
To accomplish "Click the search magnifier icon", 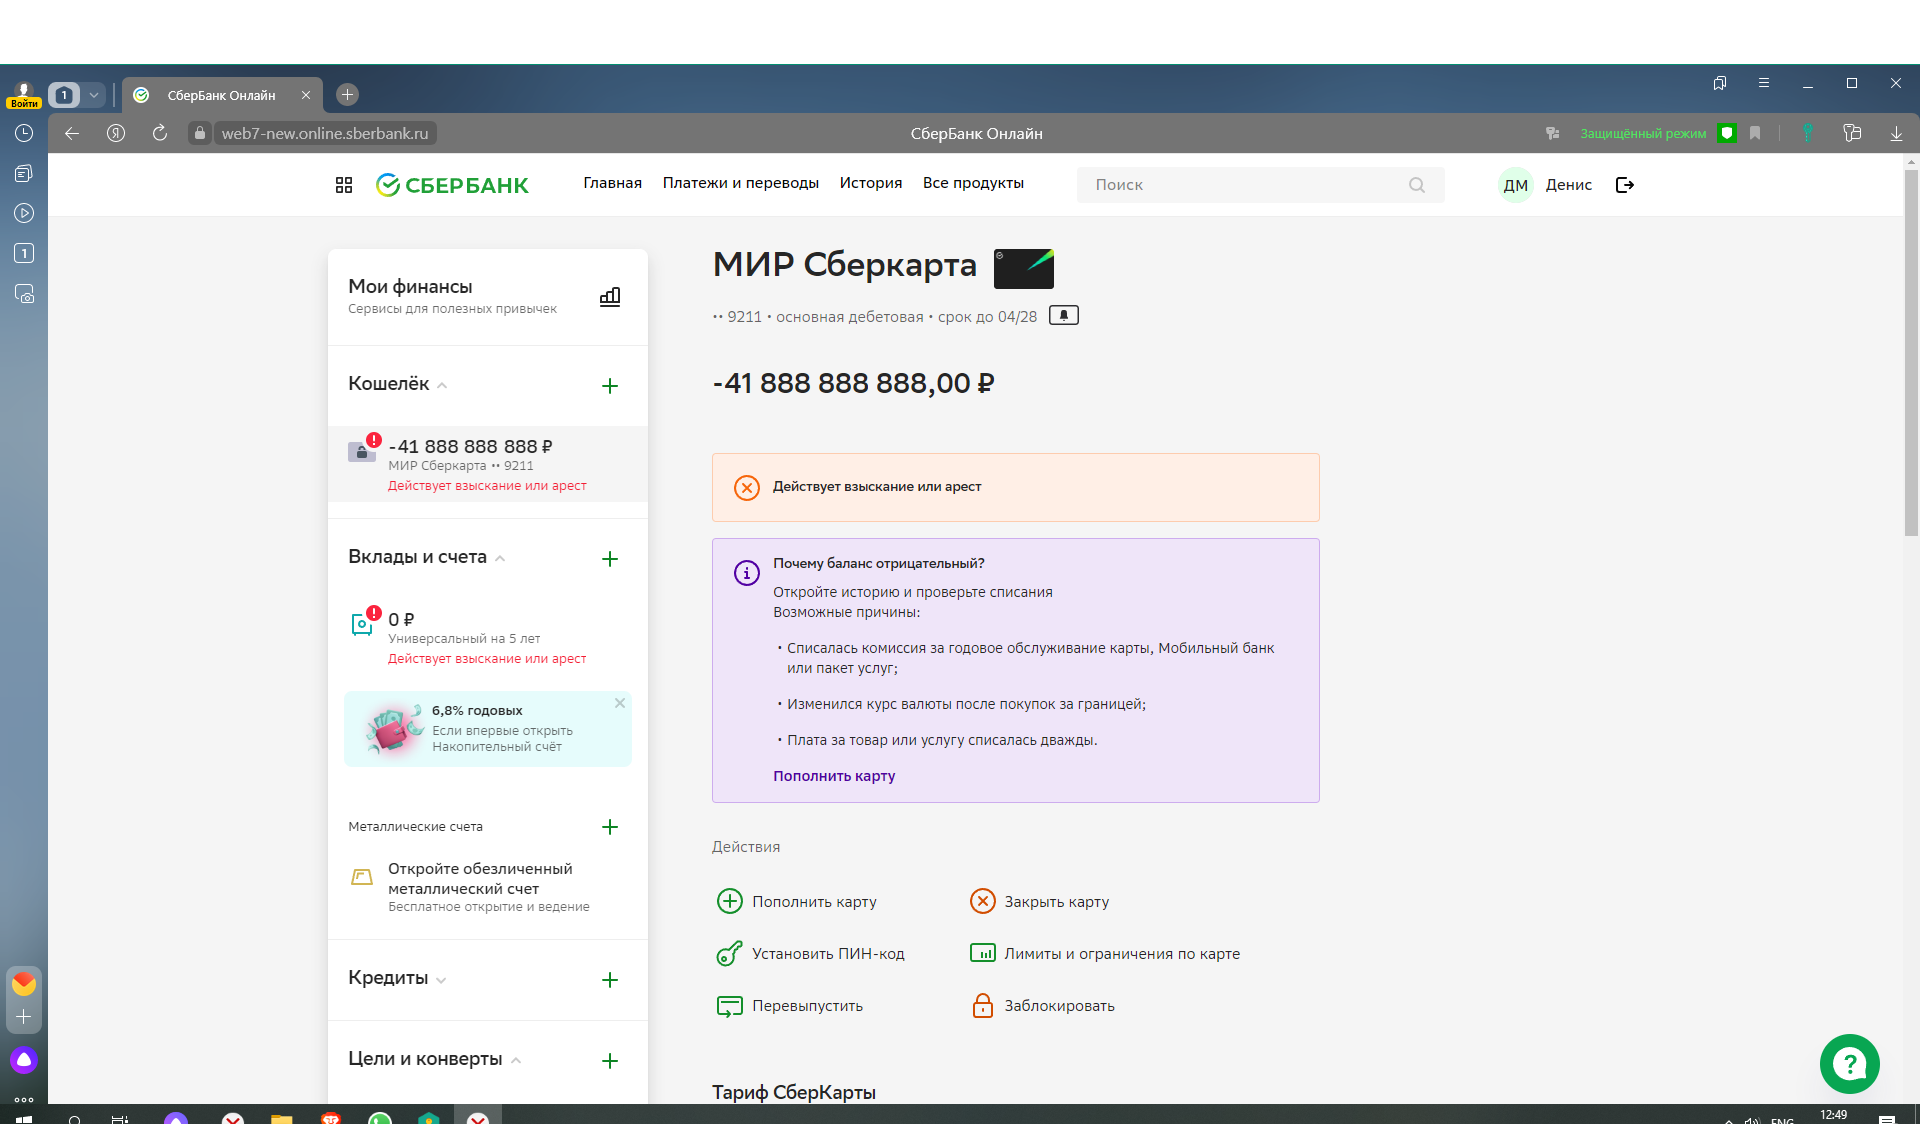I will pos(1417,185).
